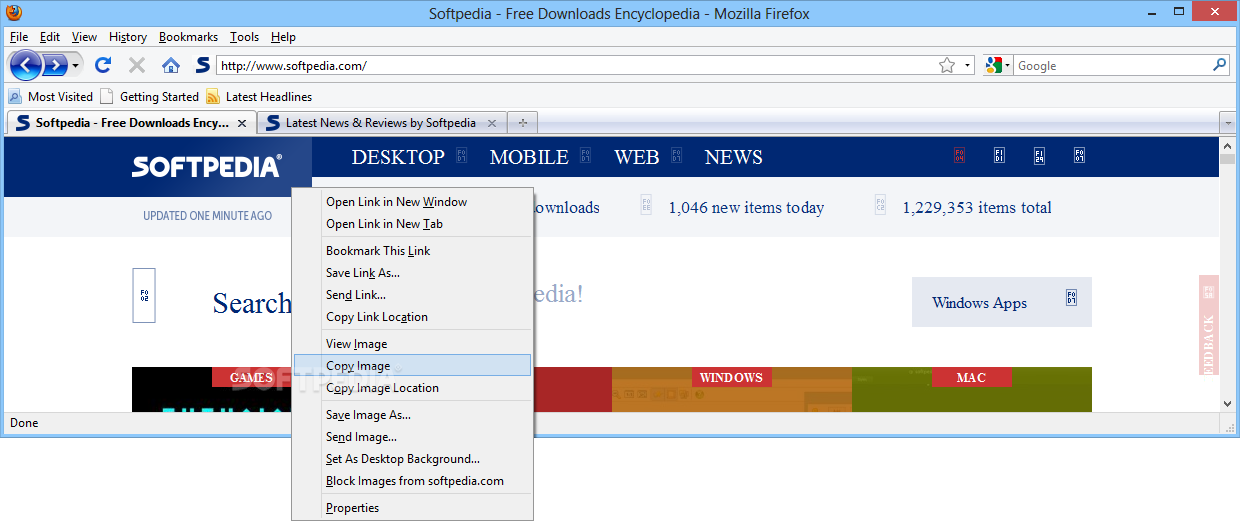Switch to Latest News & Reviews tab
This screenshot has width=1240, height=521.
[x=381, y=123]
